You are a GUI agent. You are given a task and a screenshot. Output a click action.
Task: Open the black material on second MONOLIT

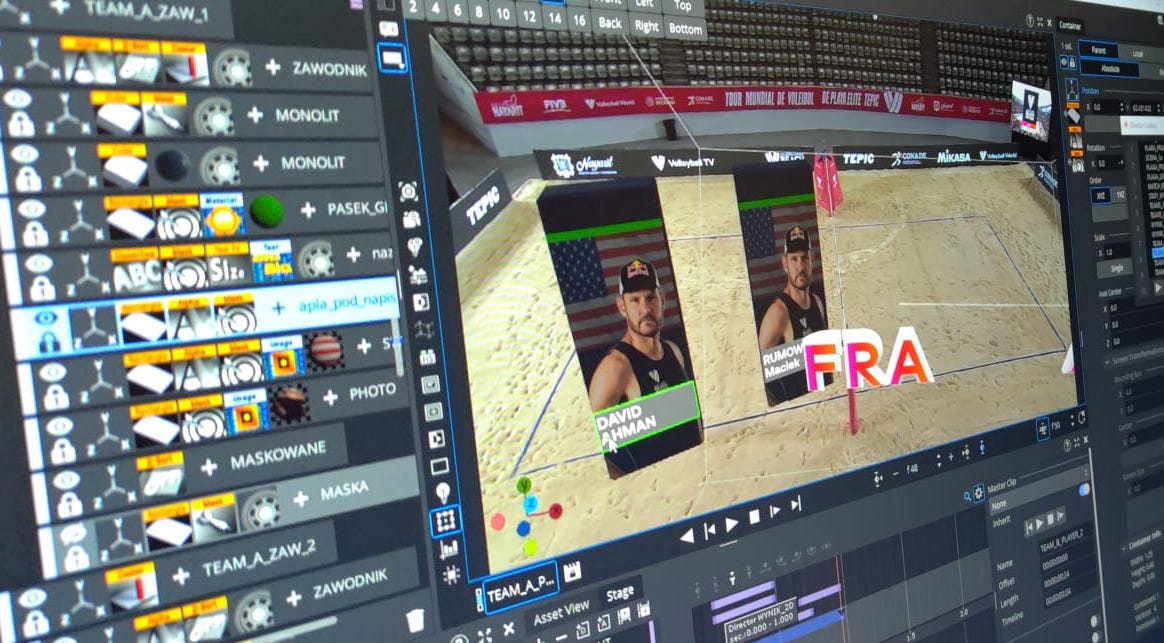click(x=173, y=166)
